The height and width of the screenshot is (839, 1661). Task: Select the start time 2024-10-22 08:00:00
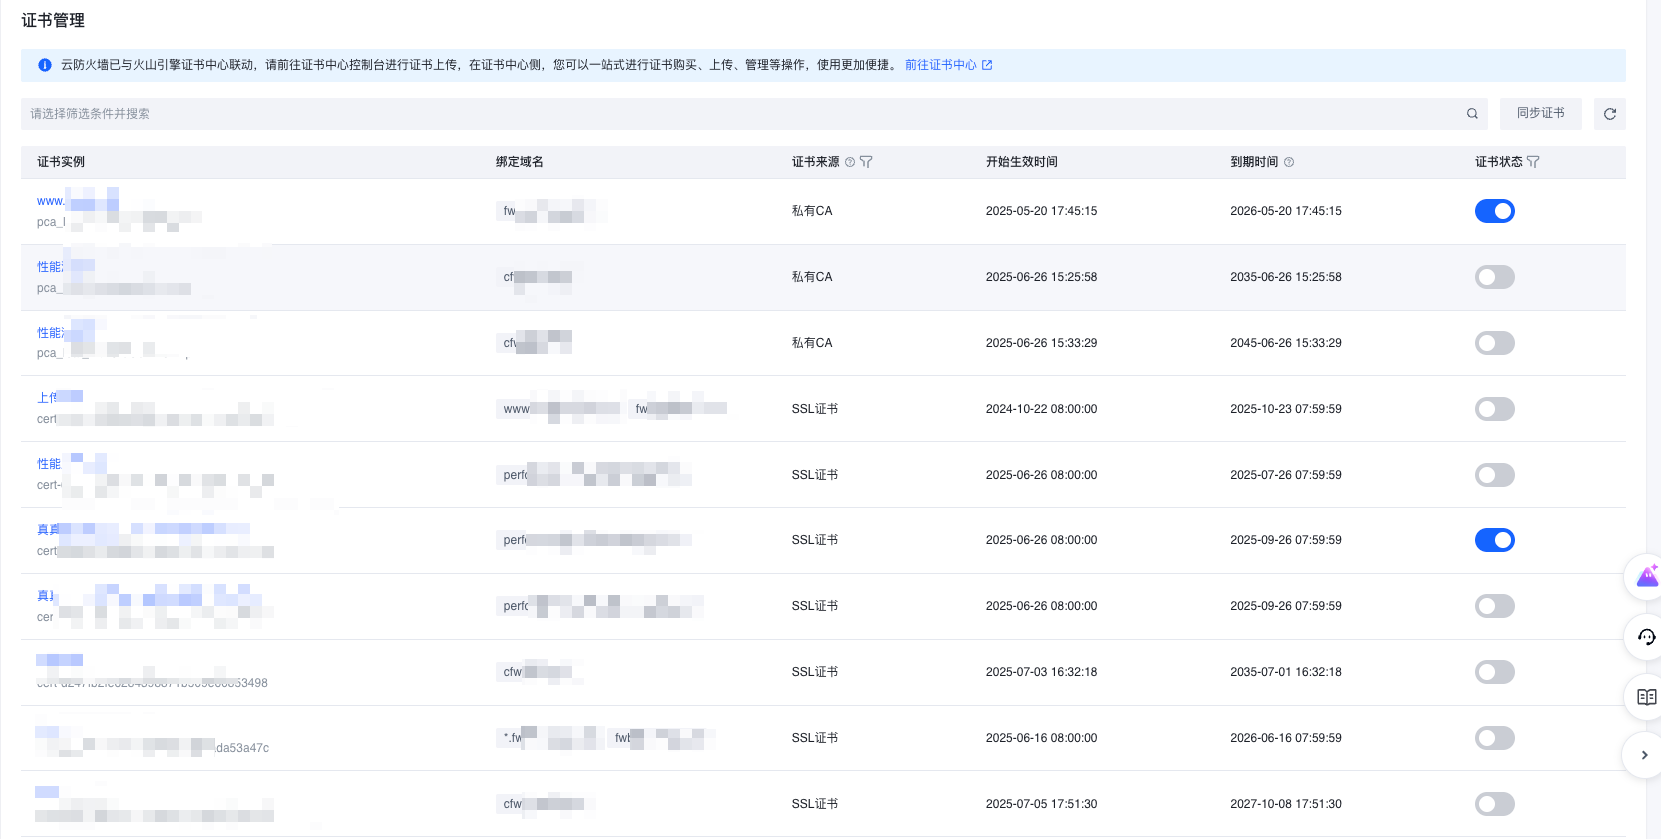pyautogui.click(x=1041, y=409)
